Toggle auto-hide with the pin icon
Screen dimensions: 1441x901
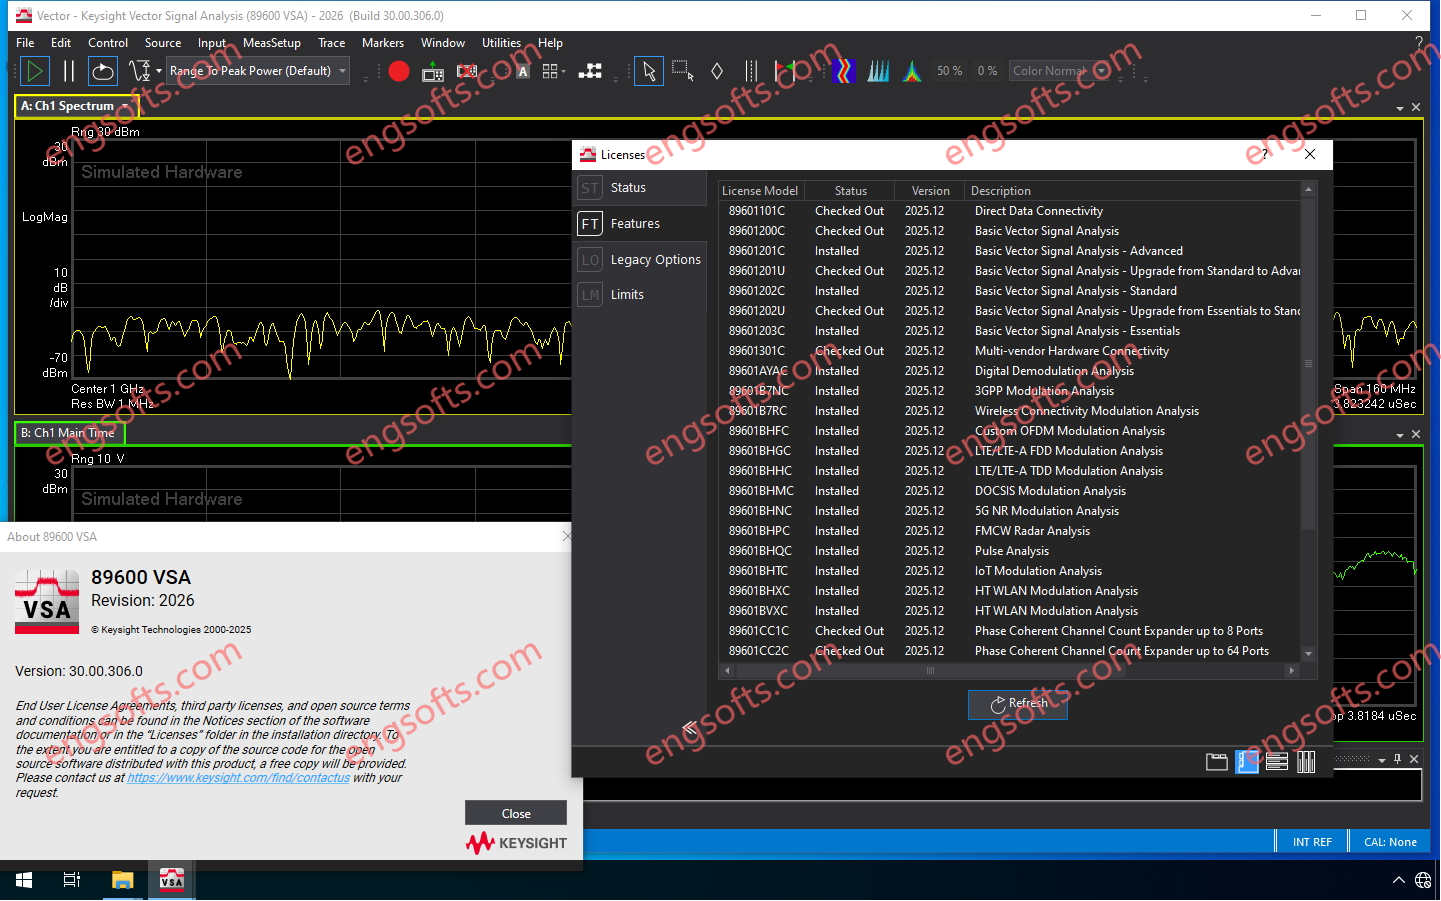(x=1397, y=758)
